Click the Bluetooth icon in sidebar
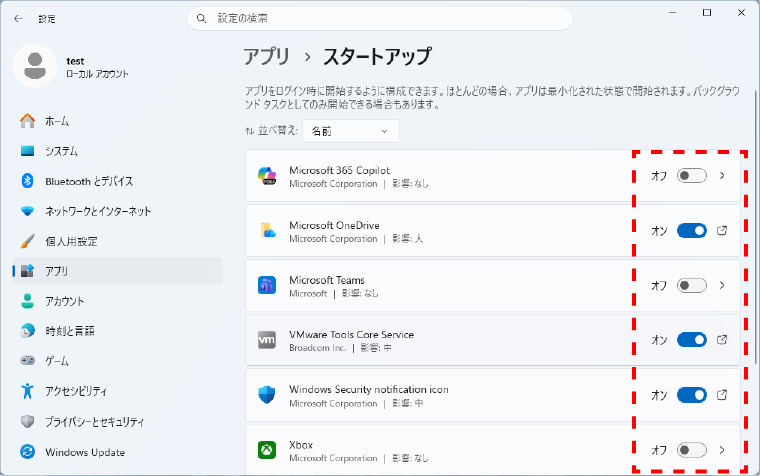Screen dimensions: 760x476 point(28,181)
